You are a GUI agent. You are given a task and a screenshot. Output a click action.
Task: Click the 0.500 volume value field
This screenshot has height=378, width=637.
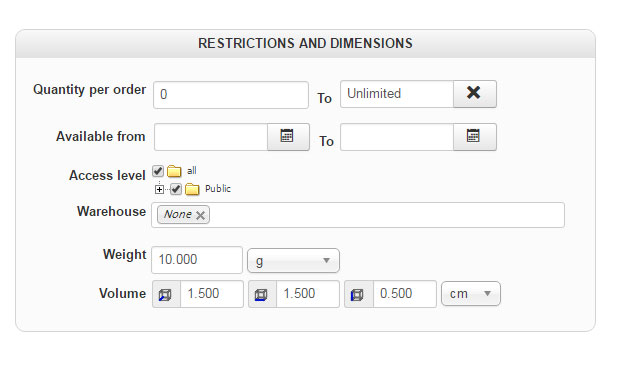point(405,294)
